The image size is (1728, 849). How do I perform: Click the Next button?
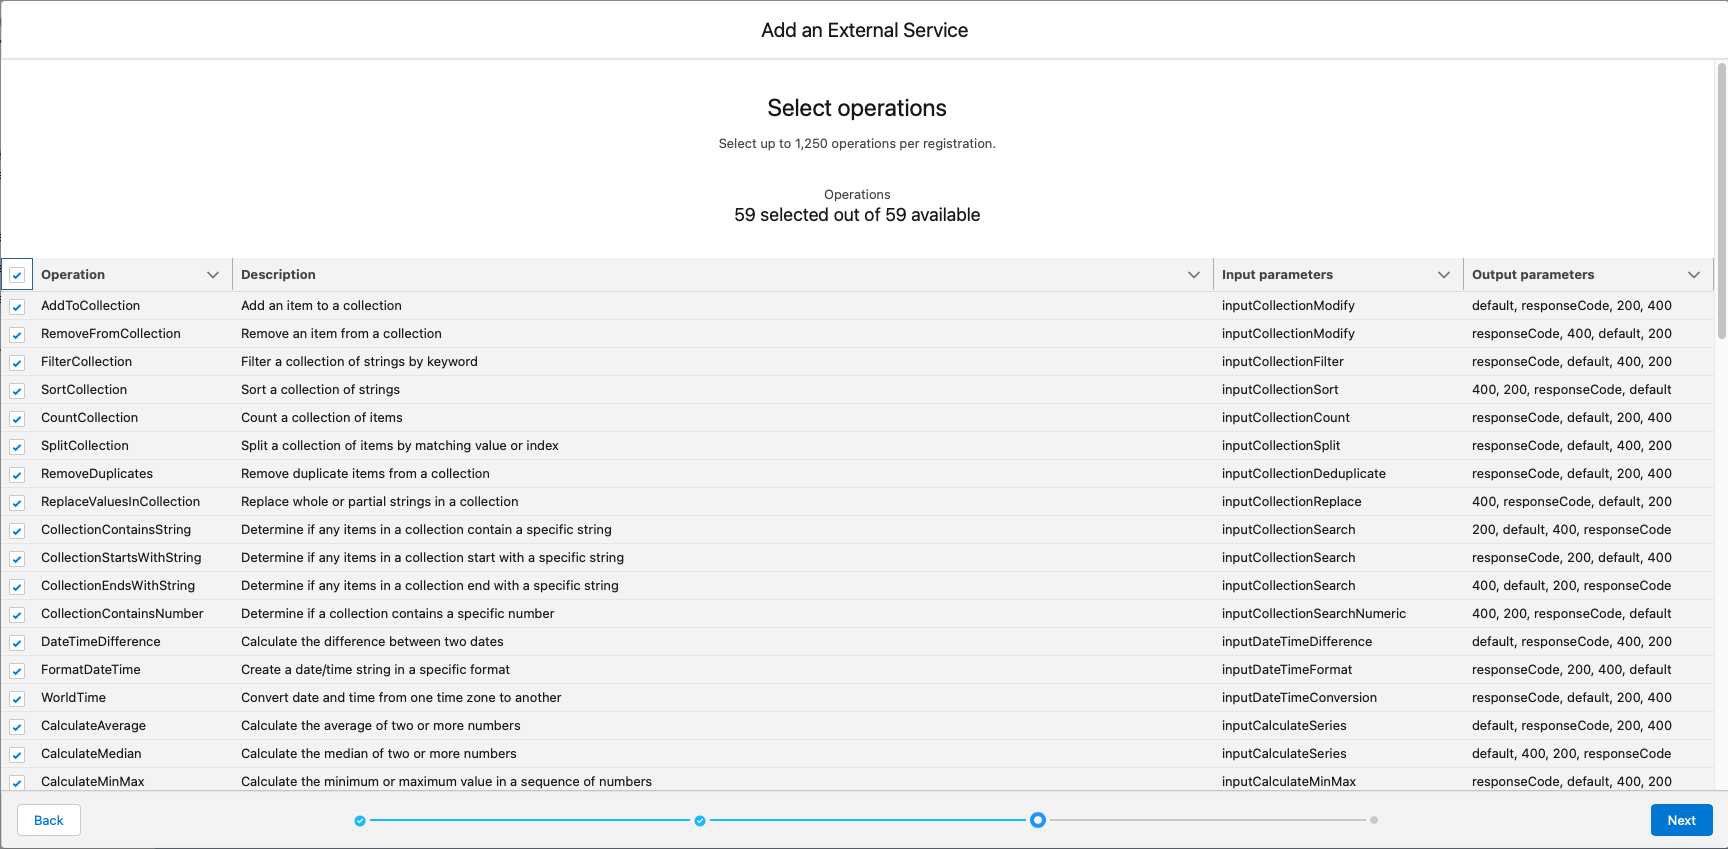[x=1681, y=820]
